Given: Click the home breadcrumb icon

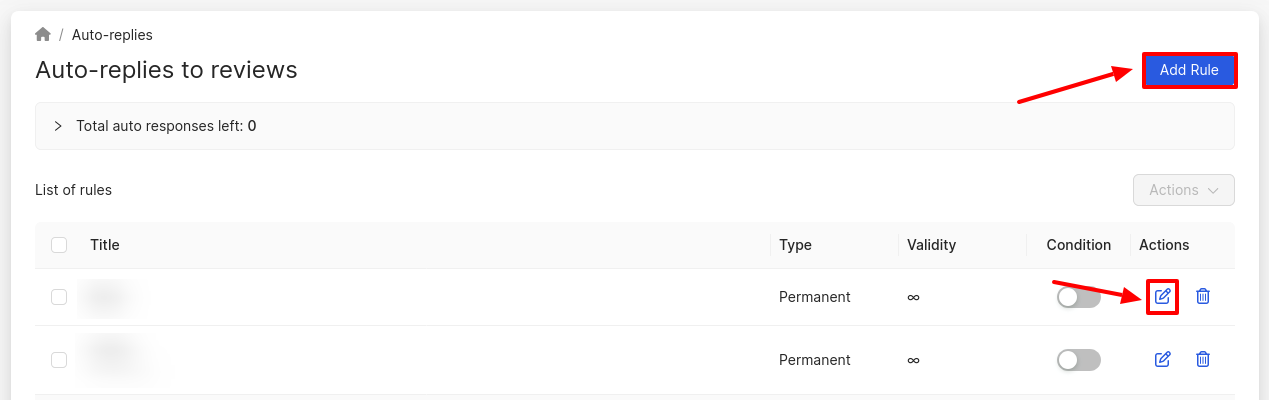Looking at the screenshot, I should pyautogui.click(x=43, y=35).
